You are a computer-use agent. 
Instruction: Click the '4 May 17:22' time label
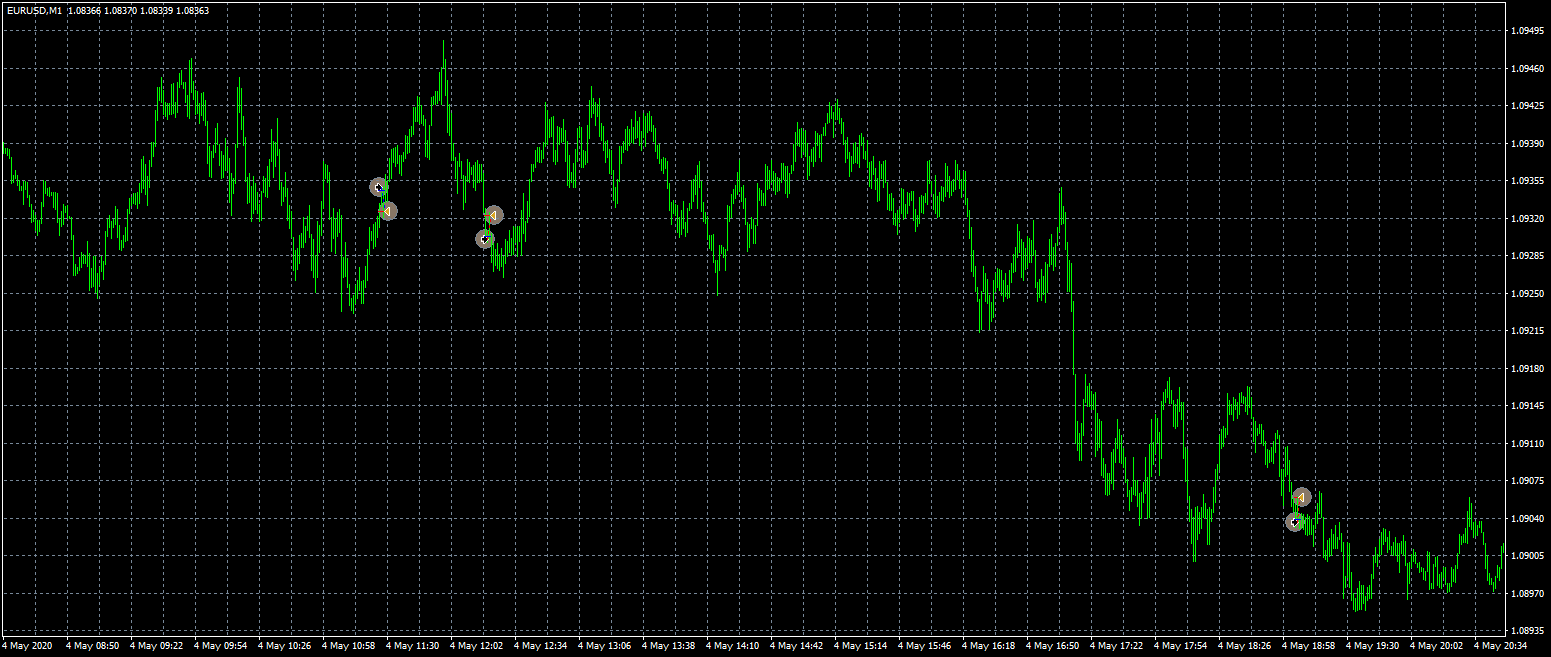tap(1117, 647)
